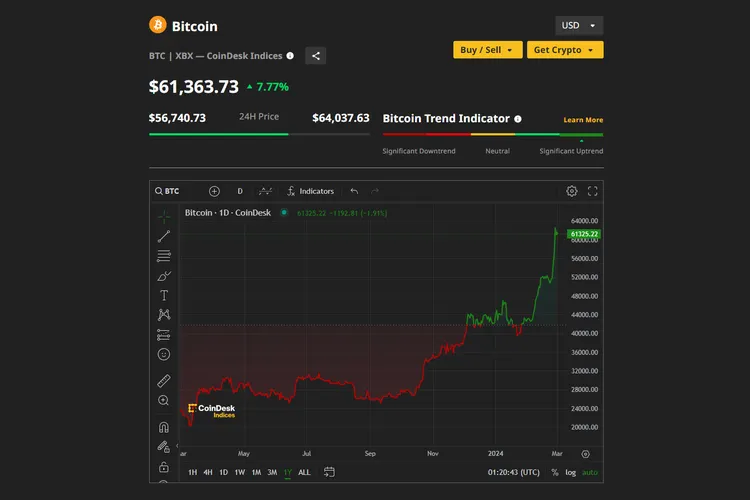750x500 pixels.
Task: Click the Neutral trend label
Action: click(497, 151)
